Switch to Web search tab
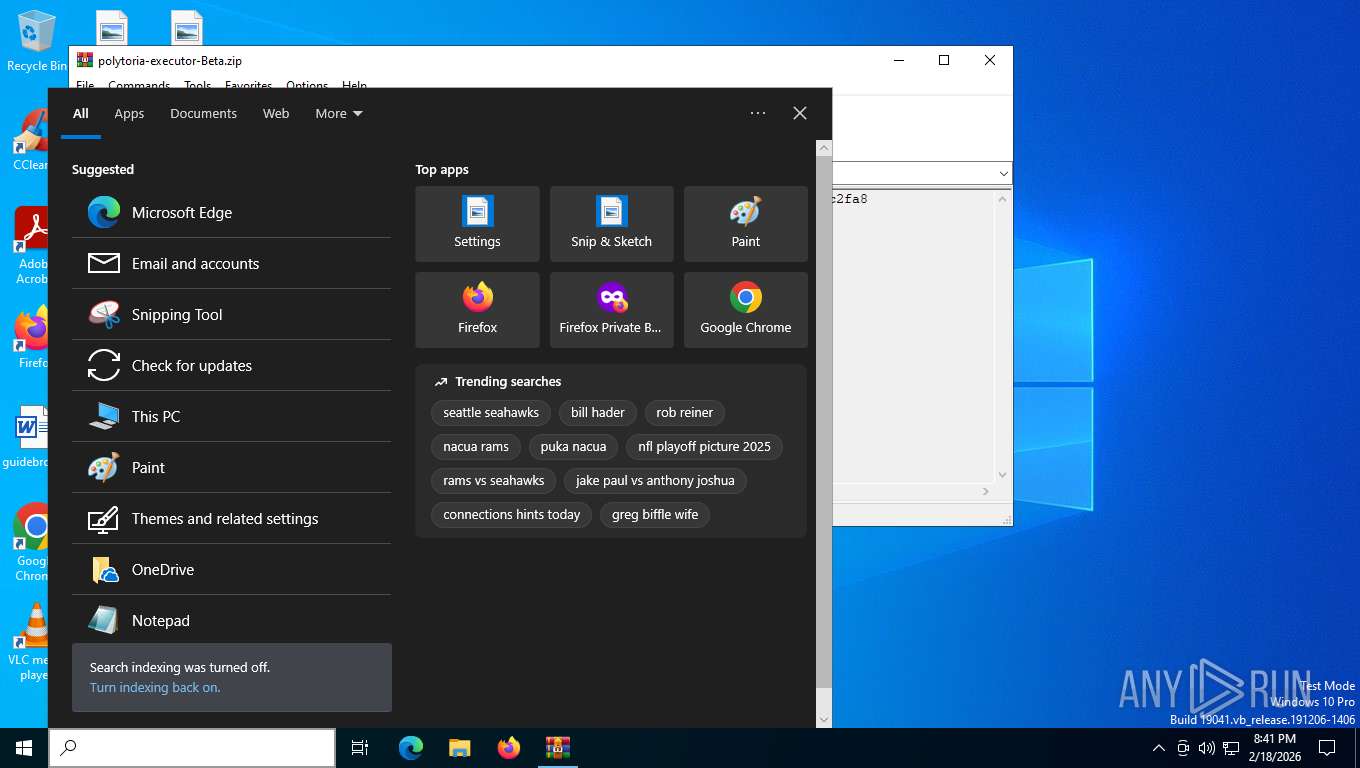1360x768 pixels. point(276,114)
